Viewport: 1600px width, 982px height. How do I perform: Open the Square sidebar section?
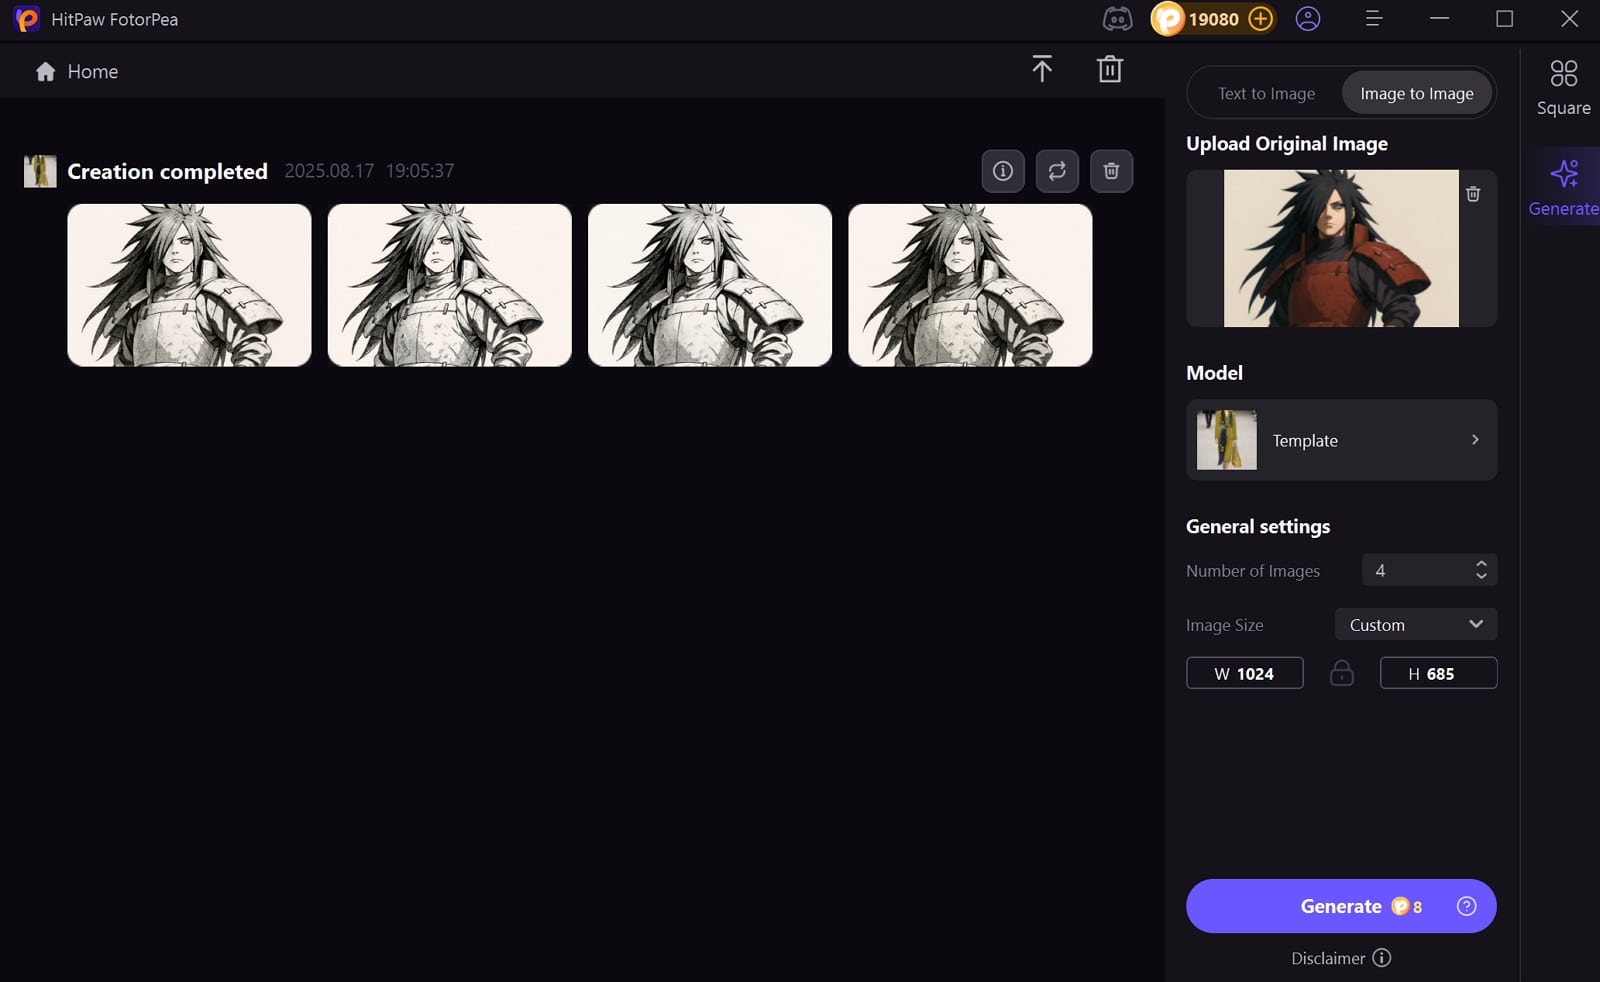click(1563, 88)
